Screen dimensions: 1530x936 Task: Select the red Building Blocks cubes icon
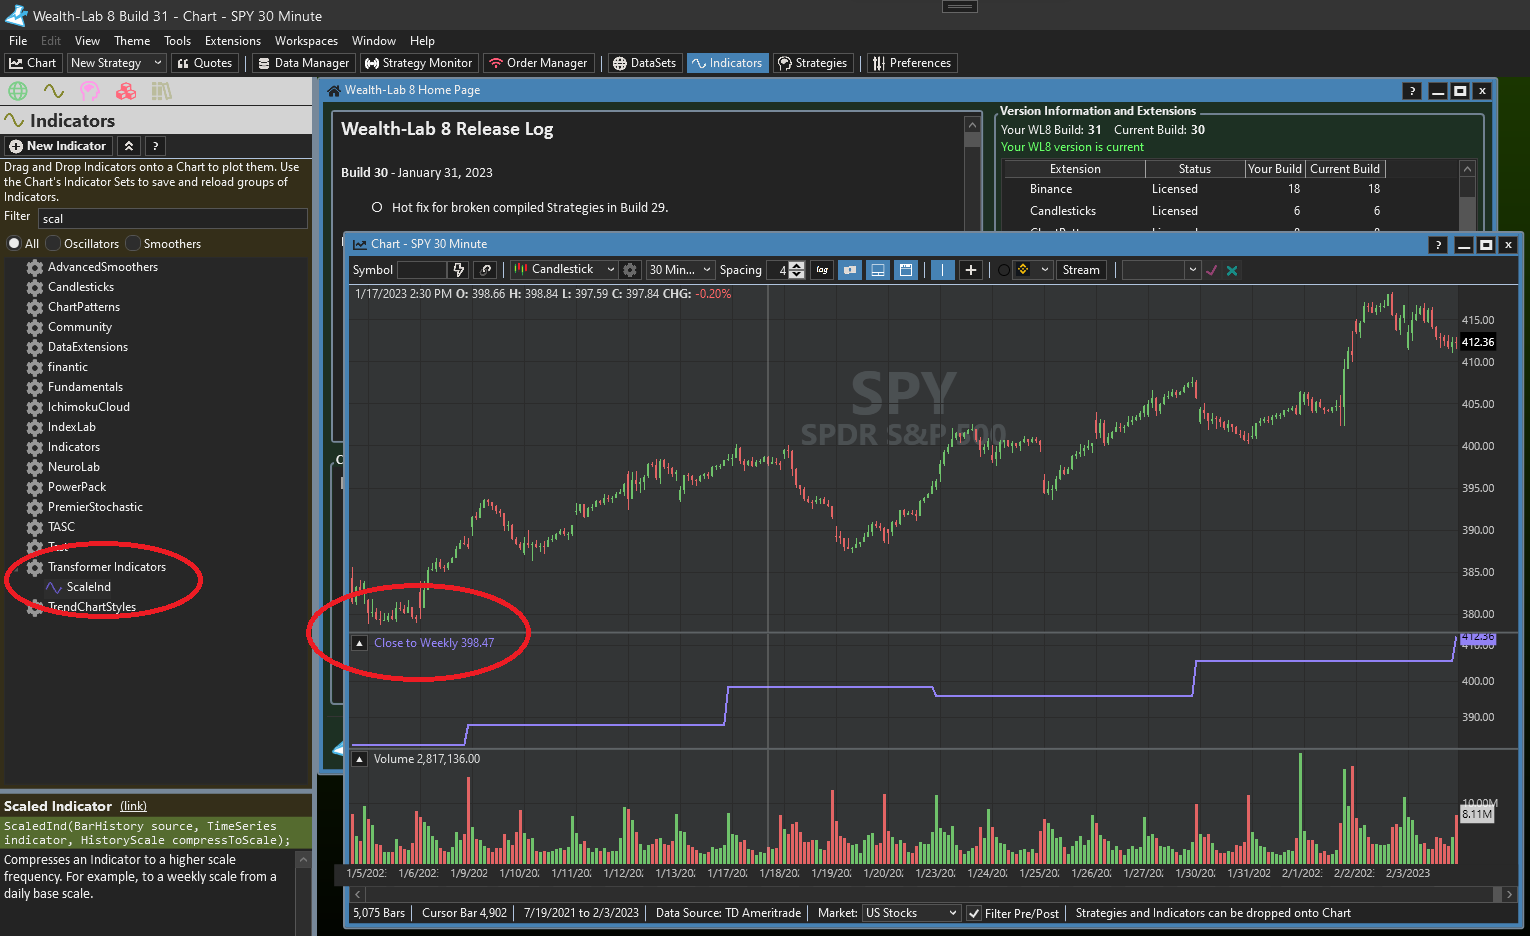126,91
